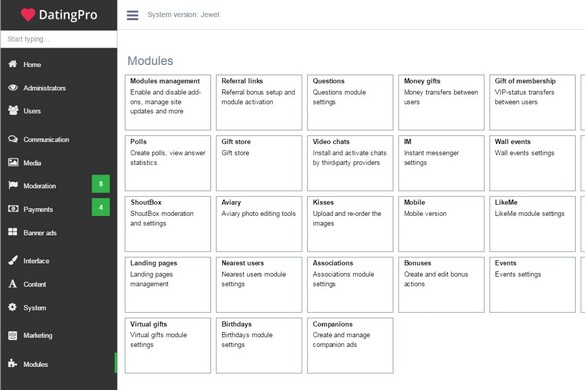
Task: Open the Modules management tile
Action: (x=168, y=102)
